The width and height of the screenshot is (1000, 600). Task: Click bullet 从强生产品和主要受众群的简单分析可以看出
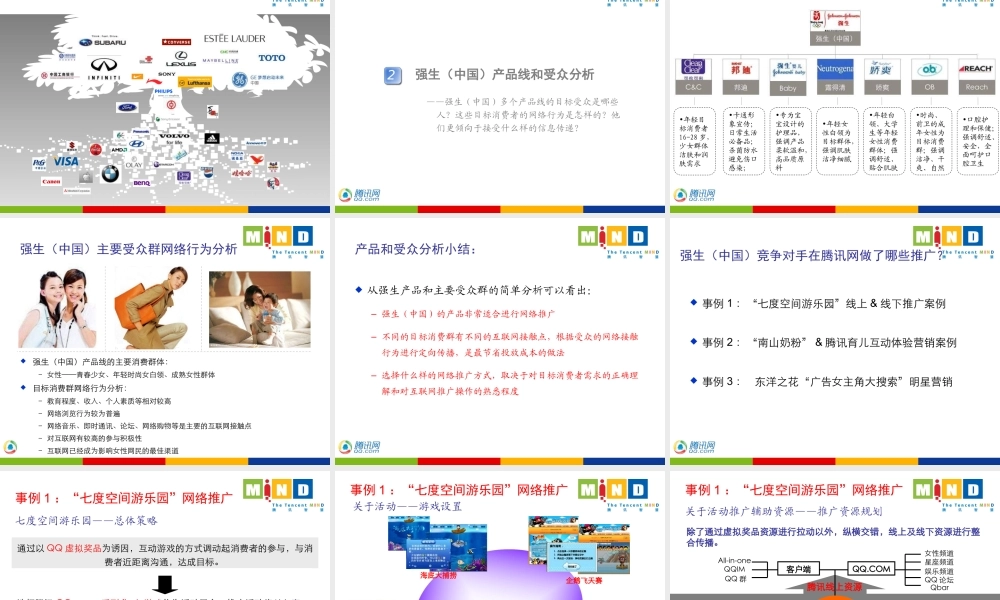479,291
